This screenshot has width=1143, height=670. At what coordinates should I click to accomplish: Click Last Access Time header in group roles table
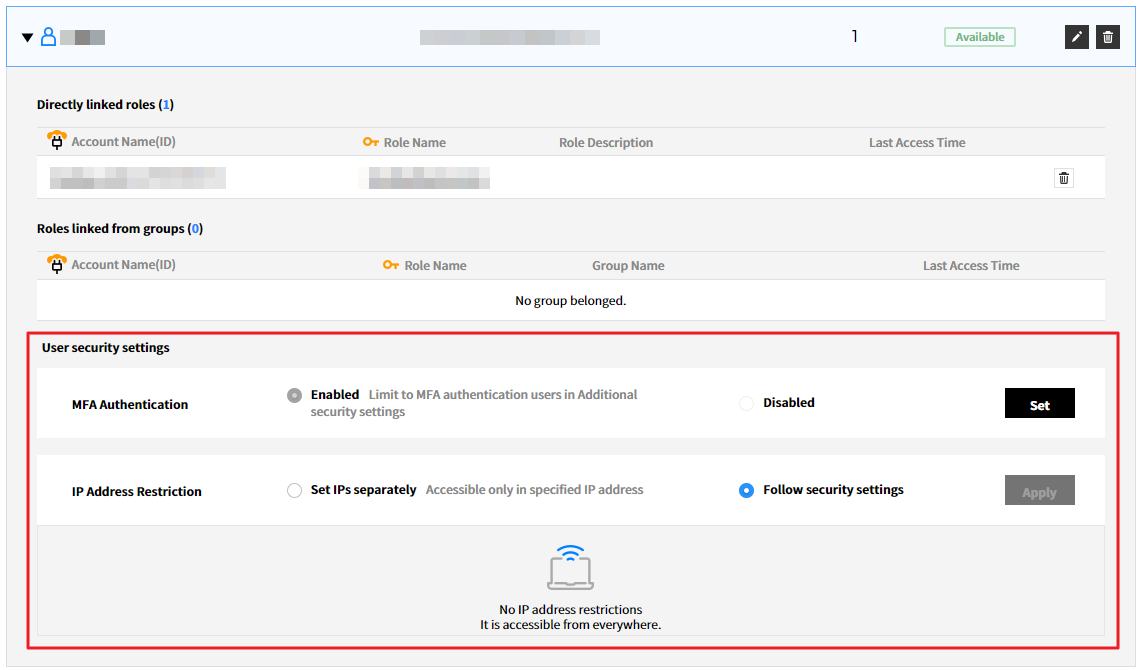970,265
